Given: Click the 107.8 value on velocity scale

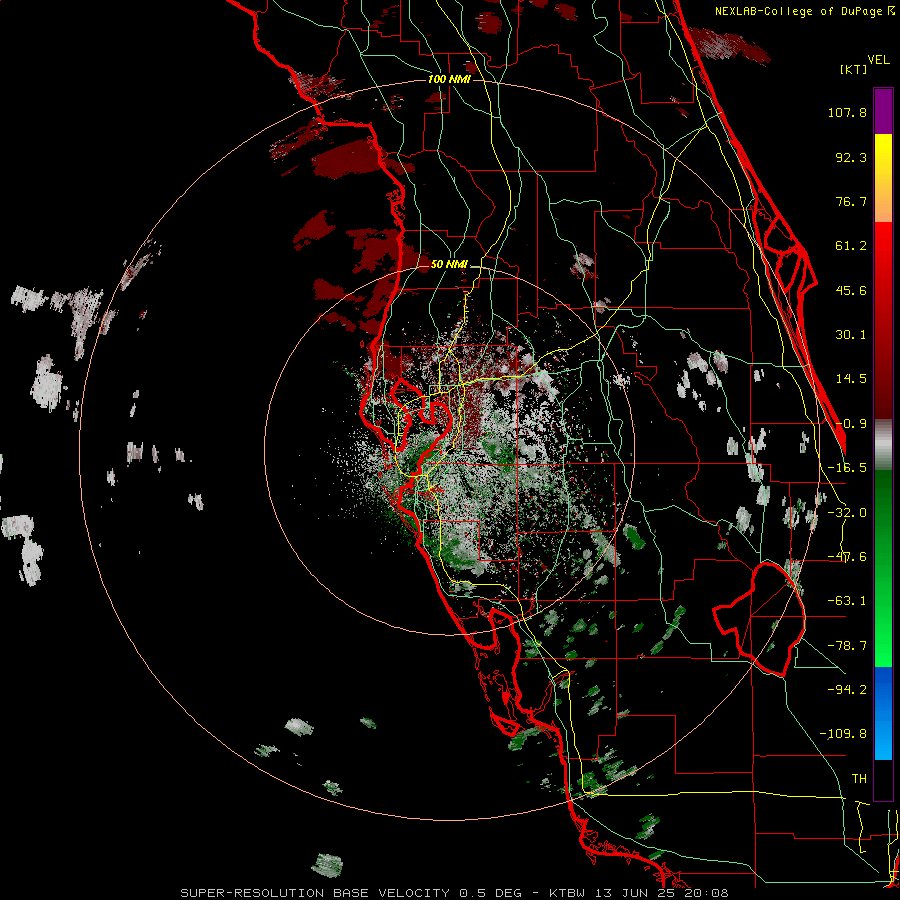Looking at the screenshot, I should click(x=847, y=112).
